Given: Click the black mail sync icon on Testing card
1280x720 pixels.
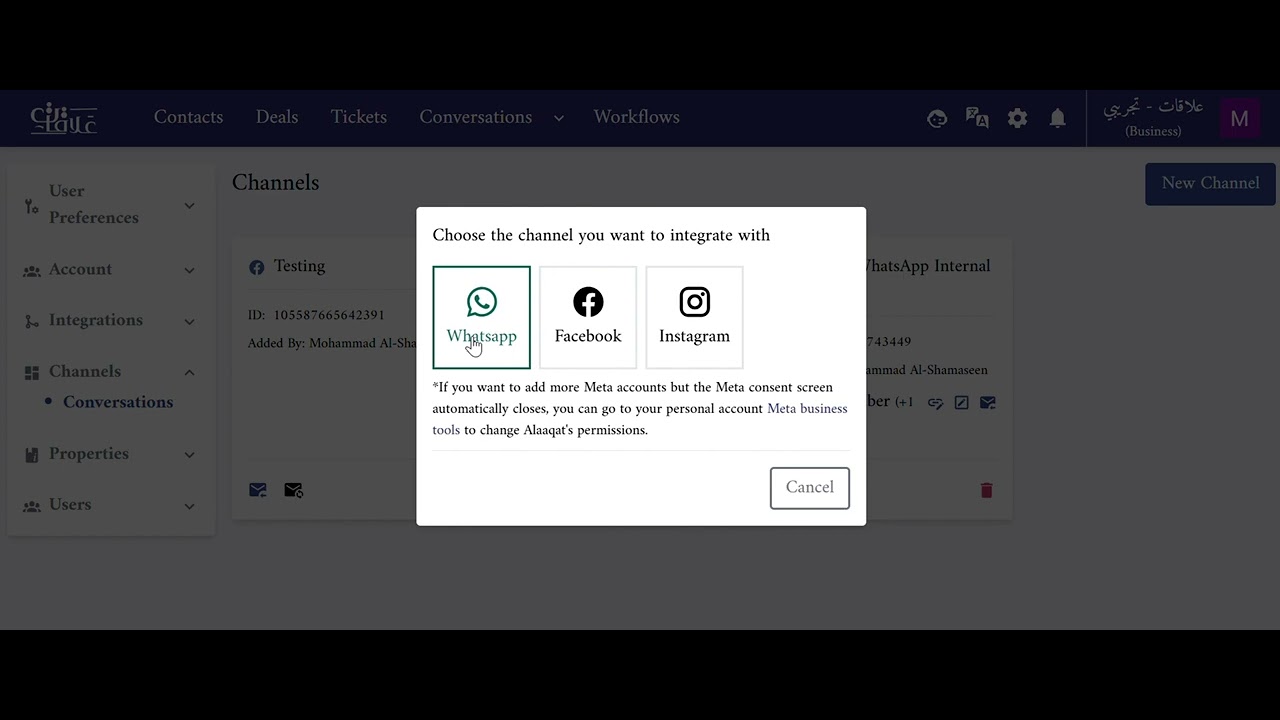Looking at the screenshot, I should click(293, 490).
